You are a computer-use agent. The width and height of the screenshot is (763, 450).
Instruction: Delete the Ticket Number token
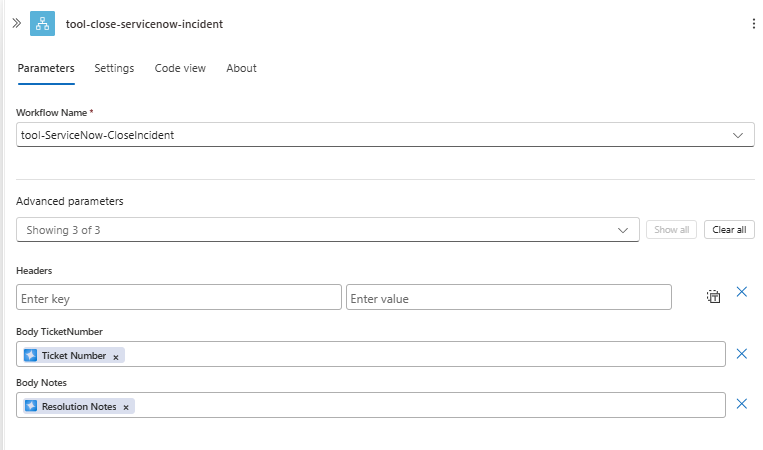(116, 356)
